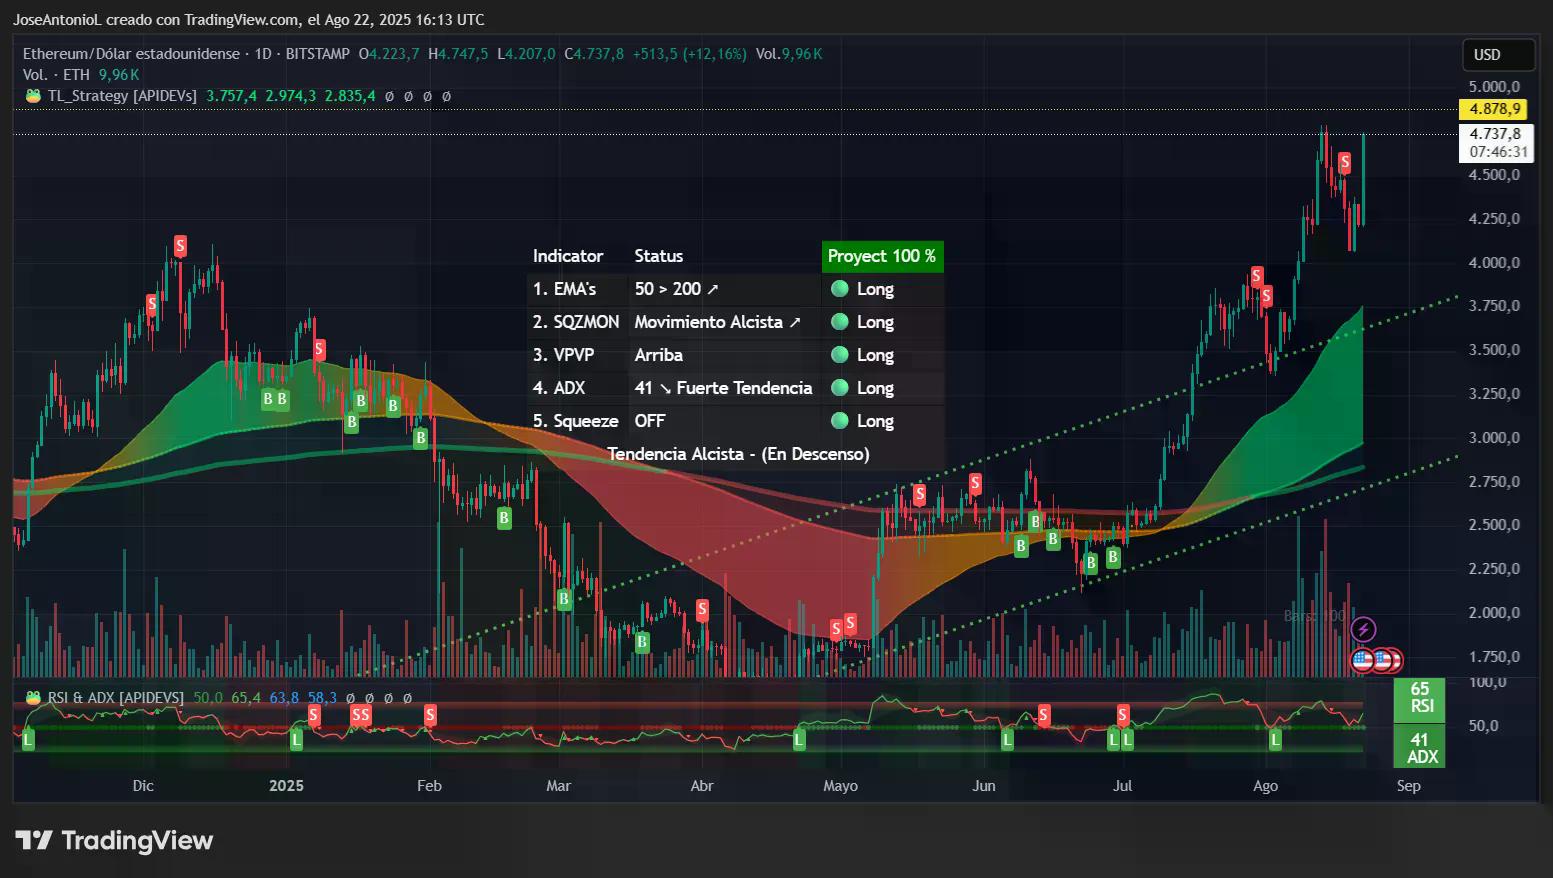Viewport: 1553px width, 878px height.
Task: Click the 1. EMA's table row label
Action: (x=564, y=289)
